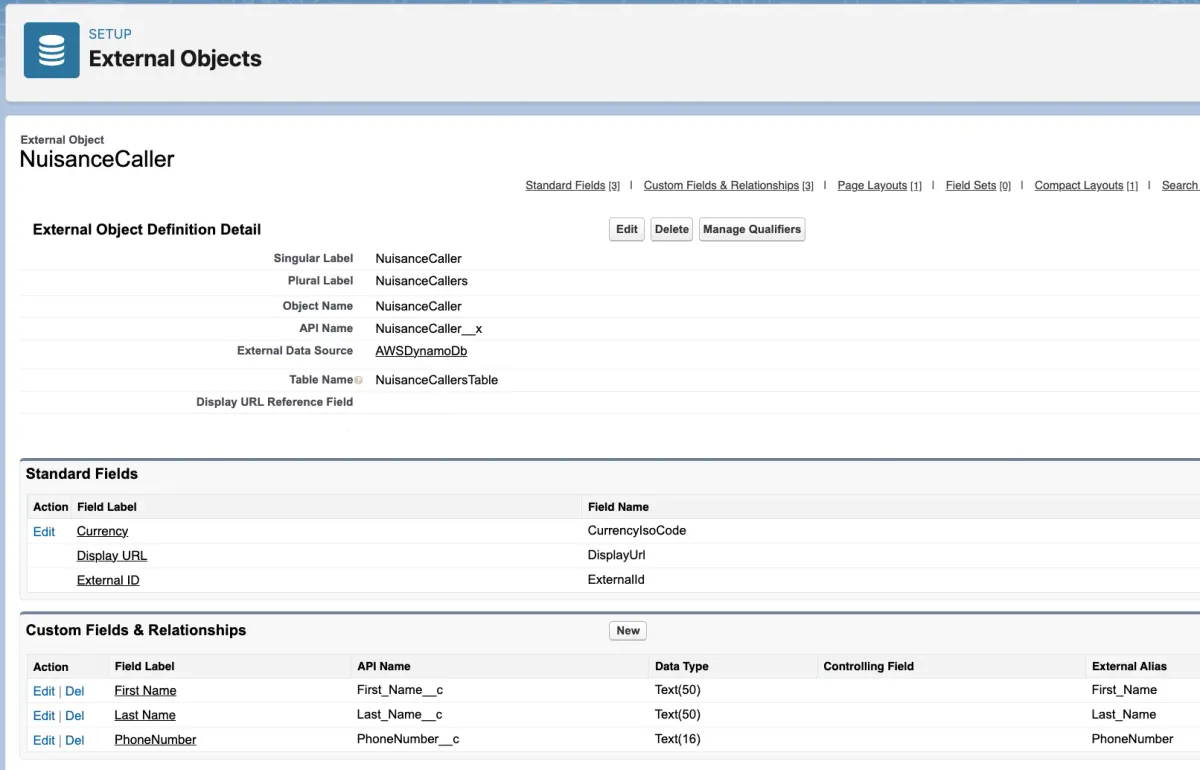Viewport: 1200px width, 770px height.
Task: Edit the PhoneNumber custom field
Action: (44, 741)
